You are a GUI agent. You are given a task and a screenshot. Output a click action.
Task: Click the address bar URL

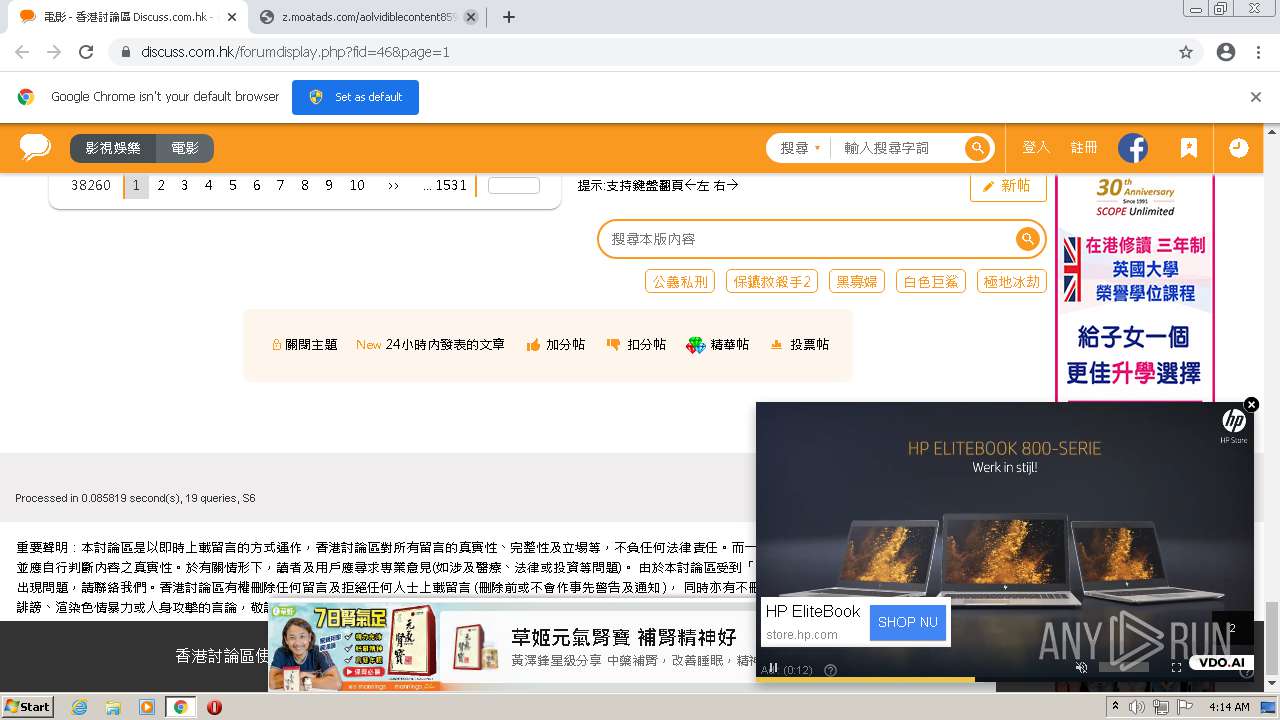(x=295, y=52)
